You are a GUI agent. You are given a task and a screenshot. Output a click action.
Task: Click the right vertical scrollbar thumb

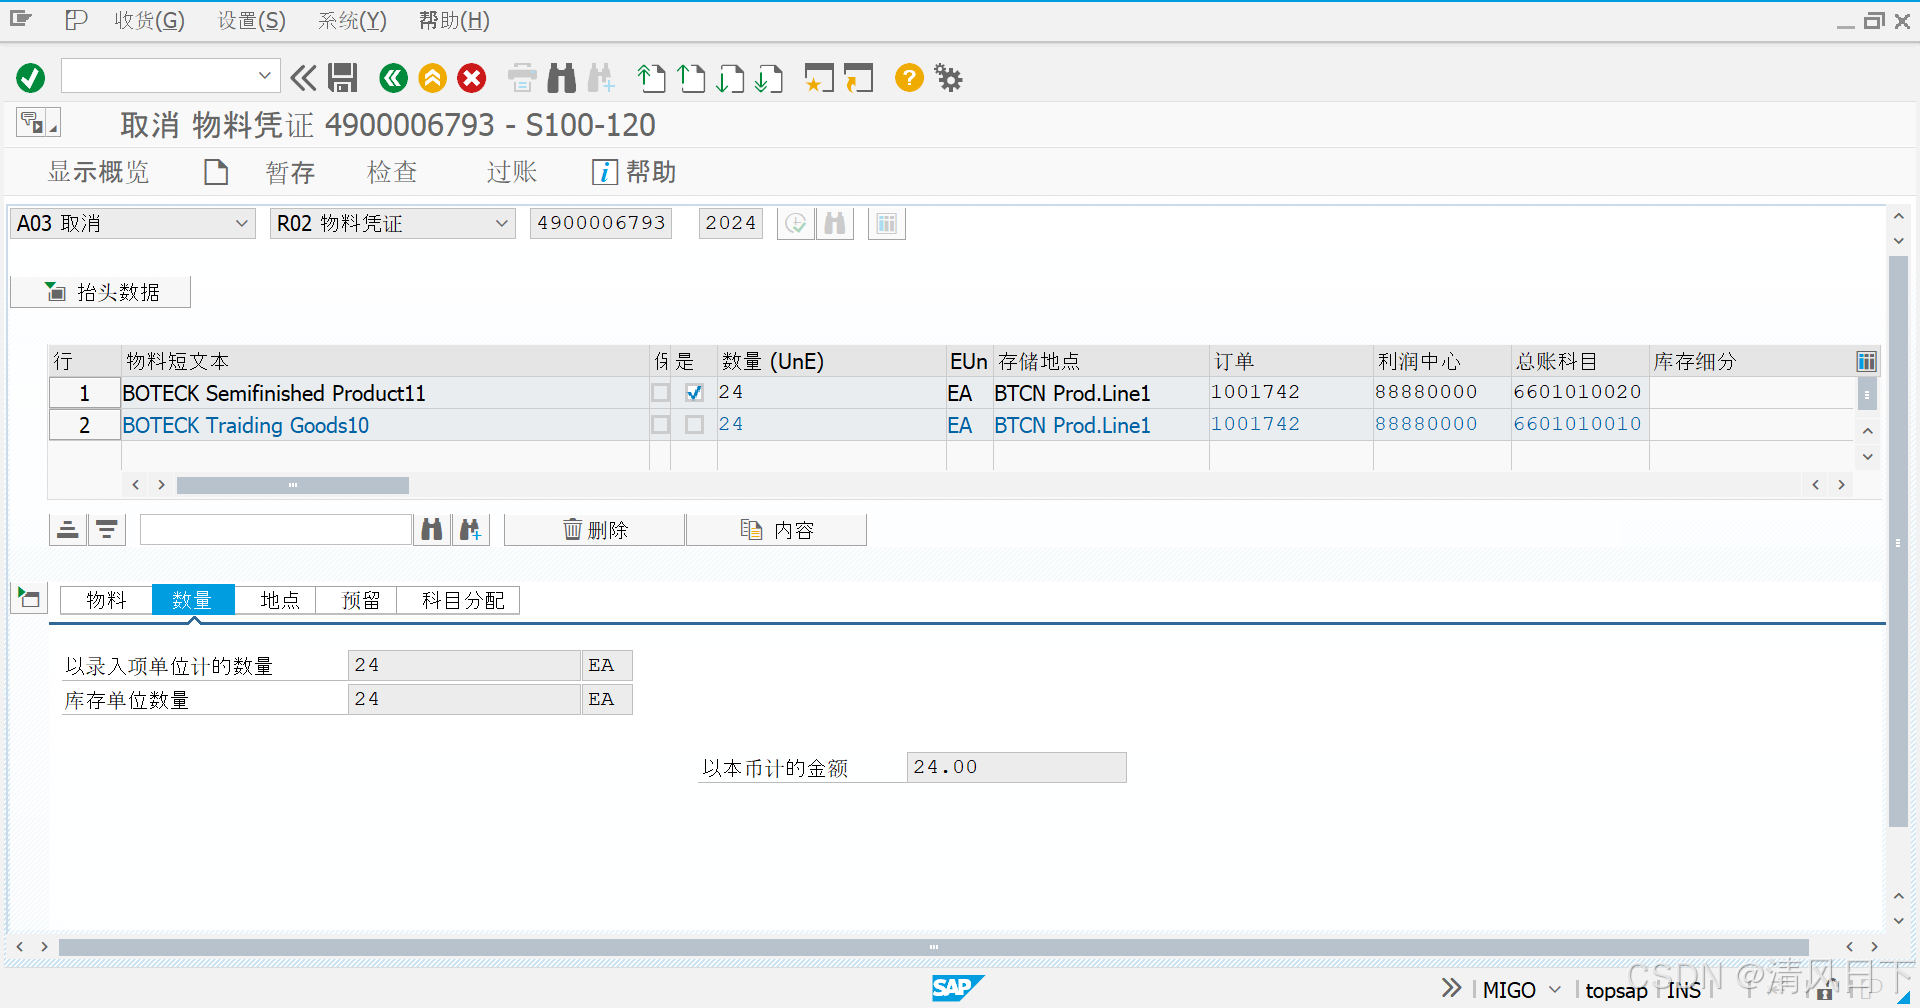(1898, 542)
